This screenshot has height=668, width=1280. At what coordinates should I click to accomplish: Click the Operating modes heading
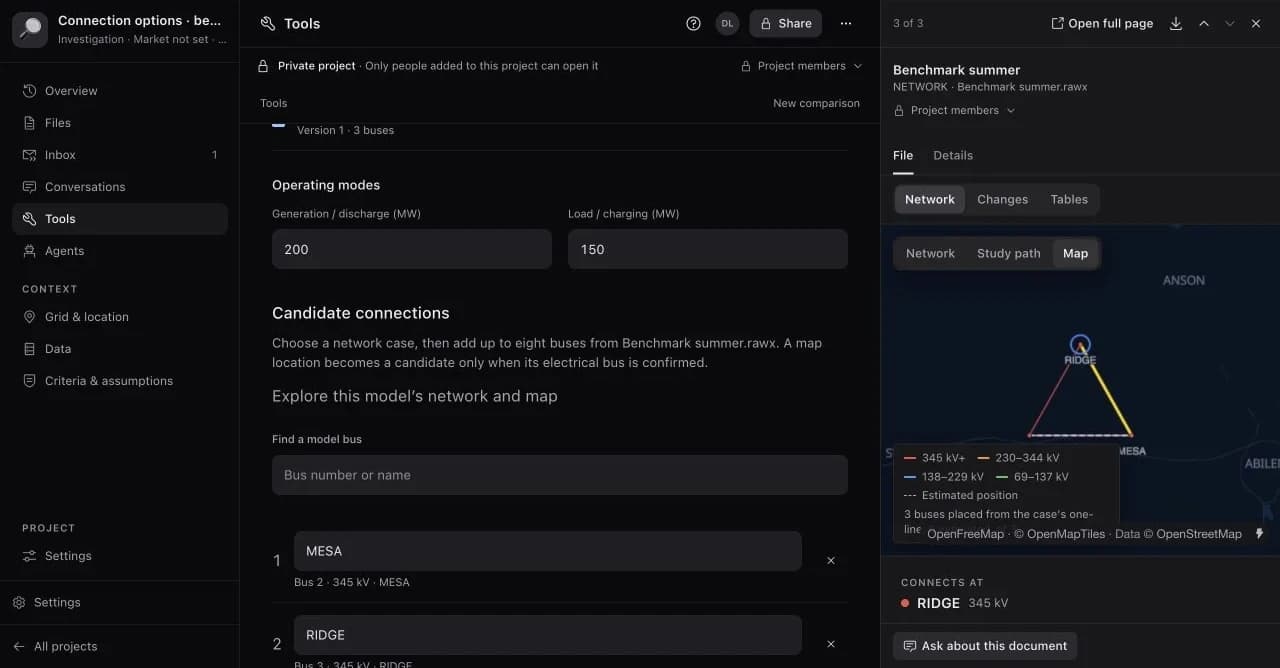(326, 185)
